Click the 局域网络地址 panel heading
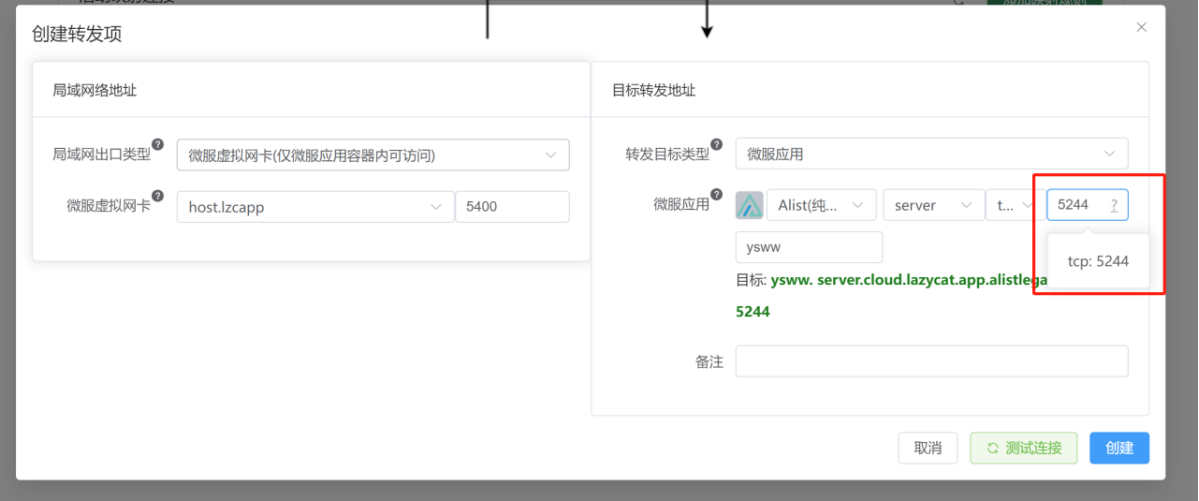This screenshot has height=501, width=1199. [x=94, y=90]
